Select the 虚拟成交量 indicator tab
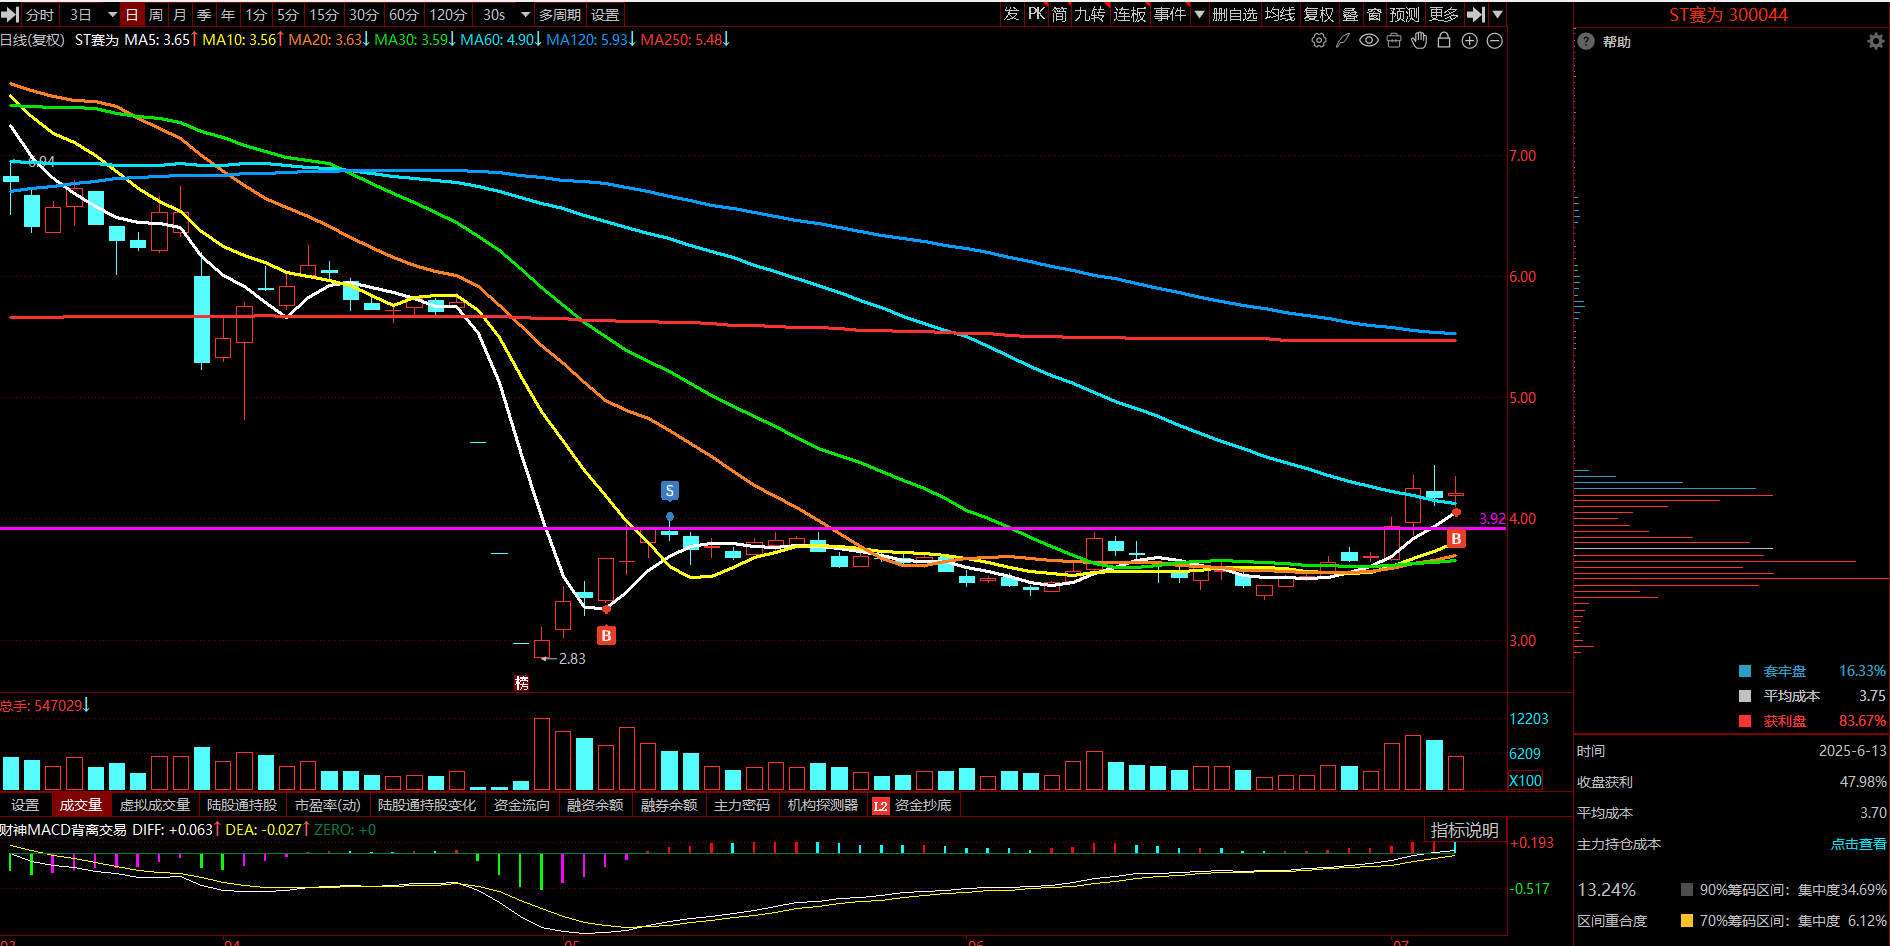 pyautogui.click(x=155, y=805)
